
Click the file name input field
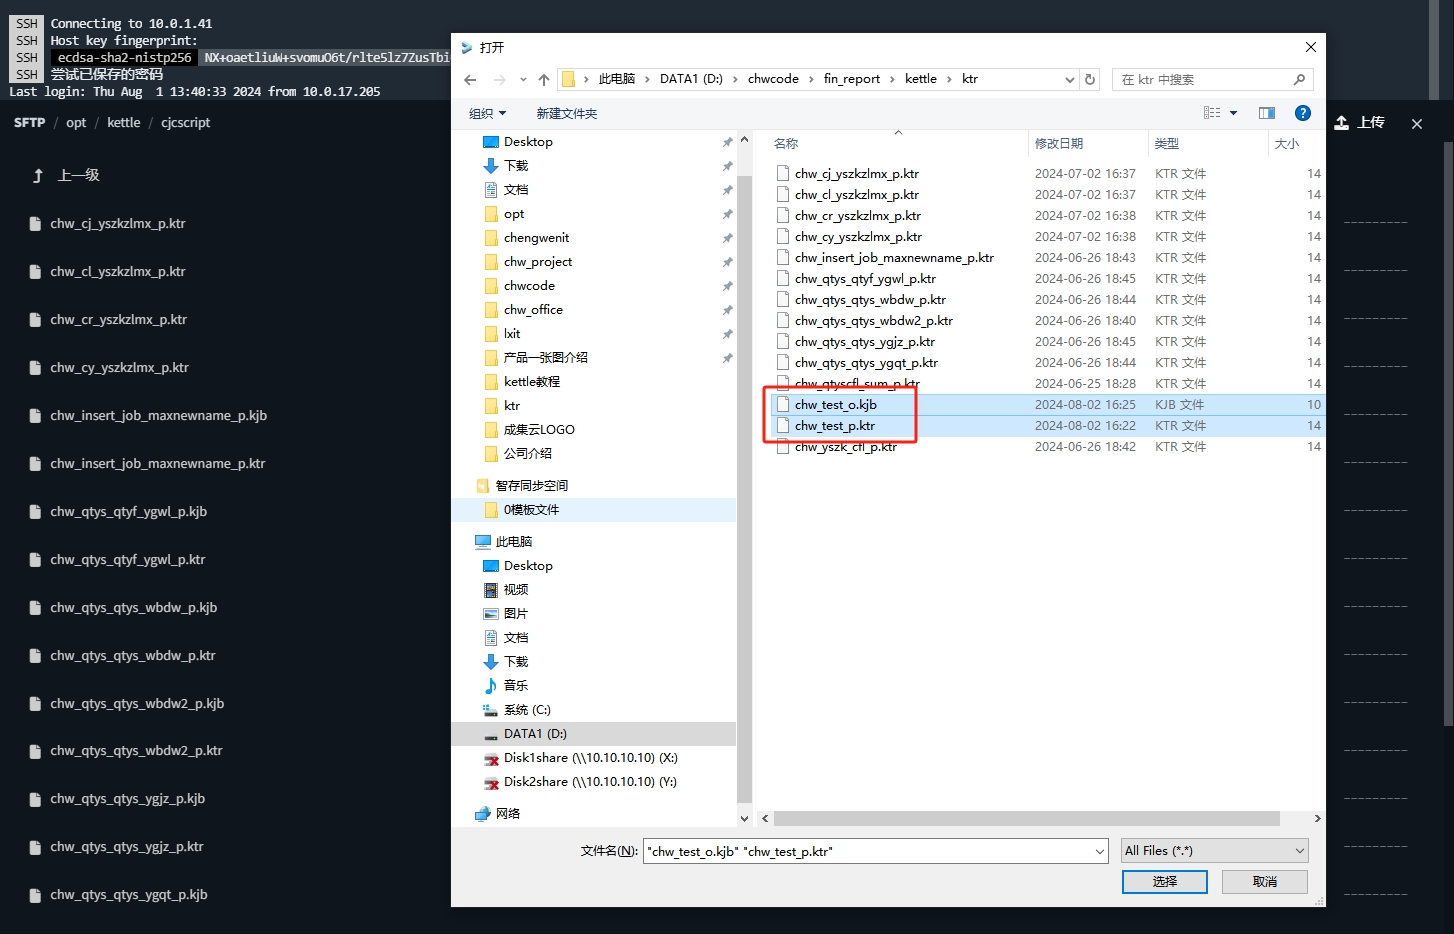point(868,851)
